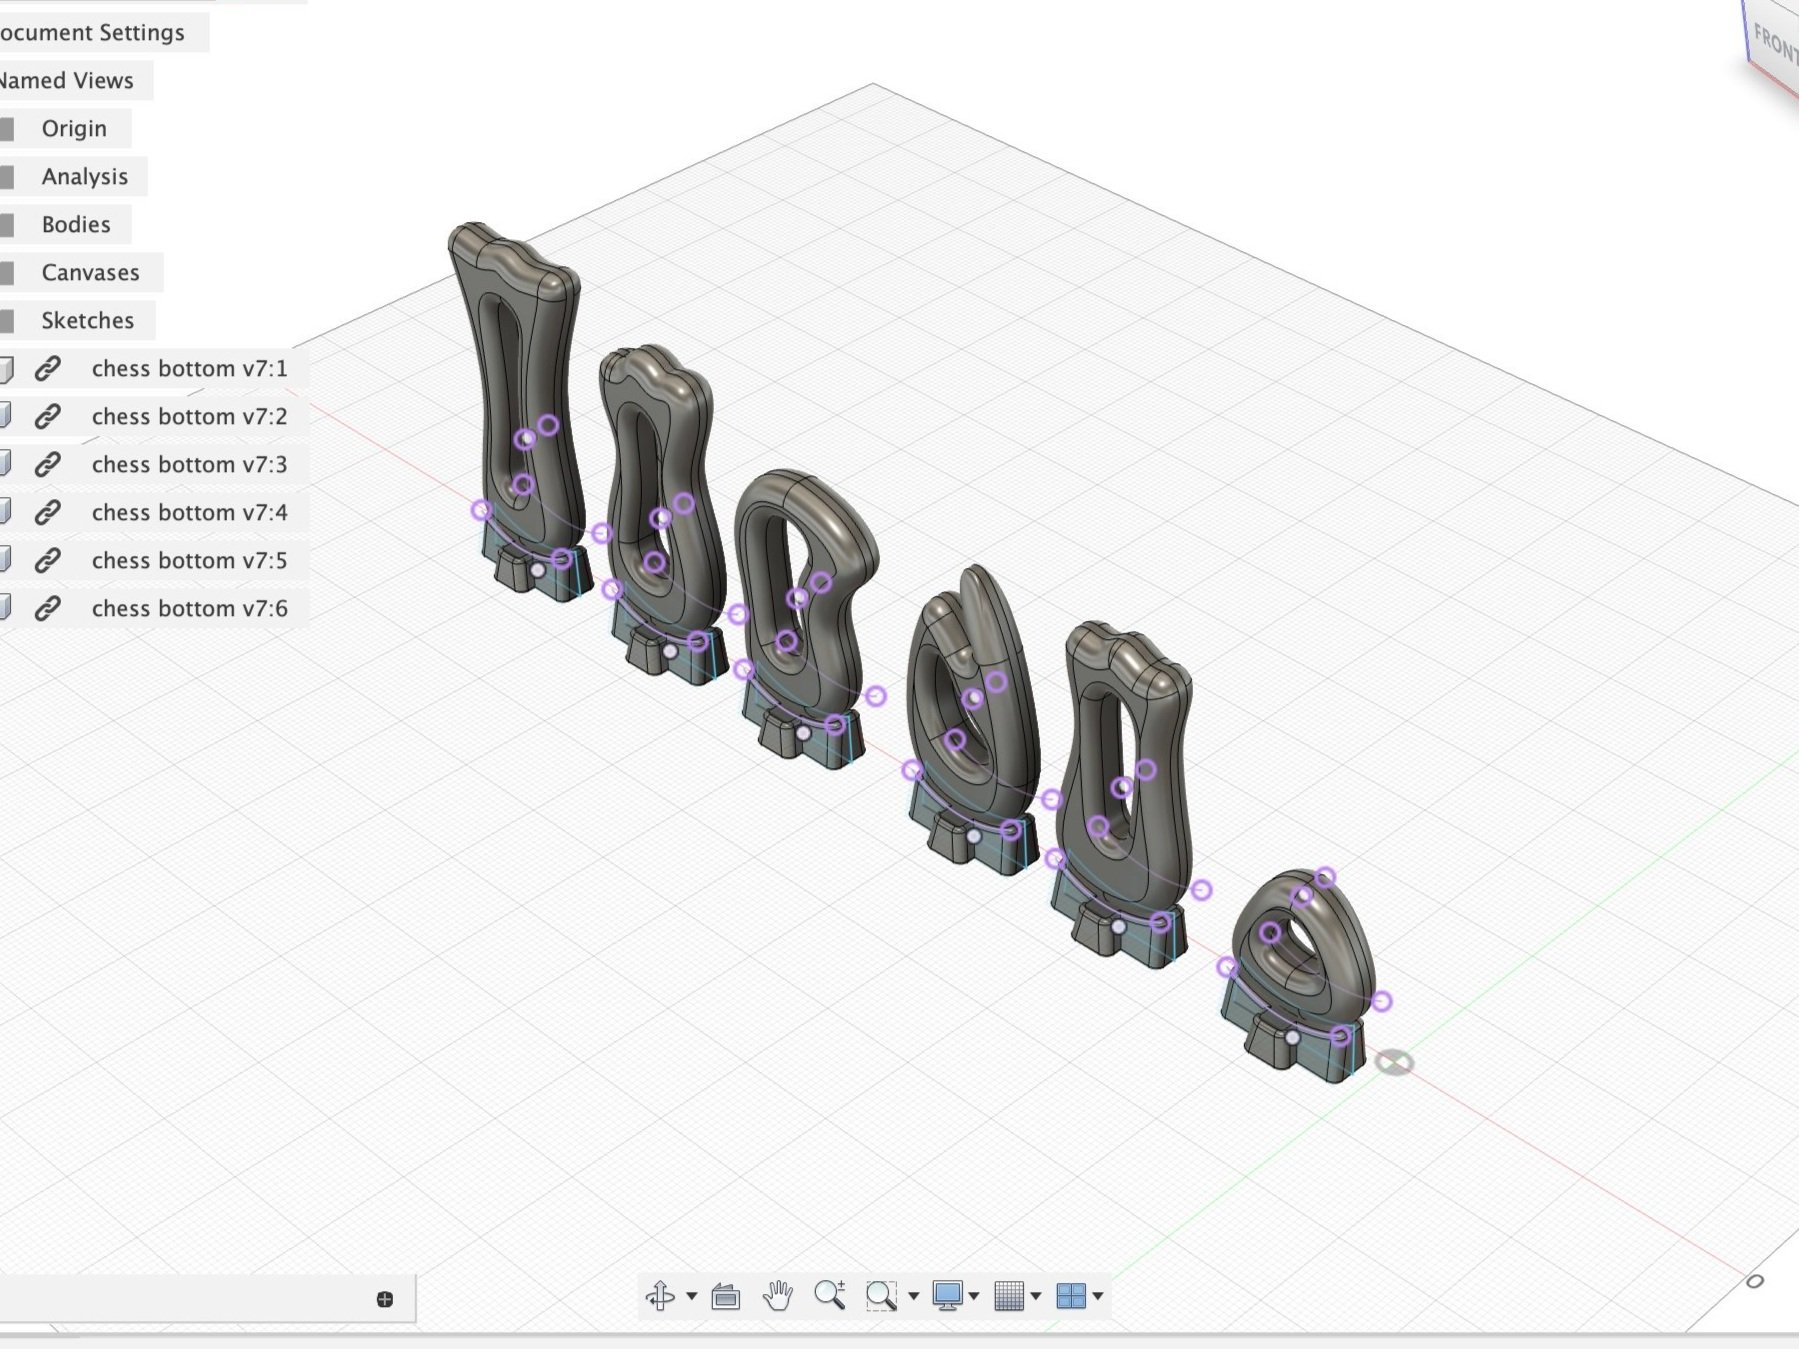Click link icon for chess bottom v7:2
1799x1349 pixels.
(x=47, y=417)
